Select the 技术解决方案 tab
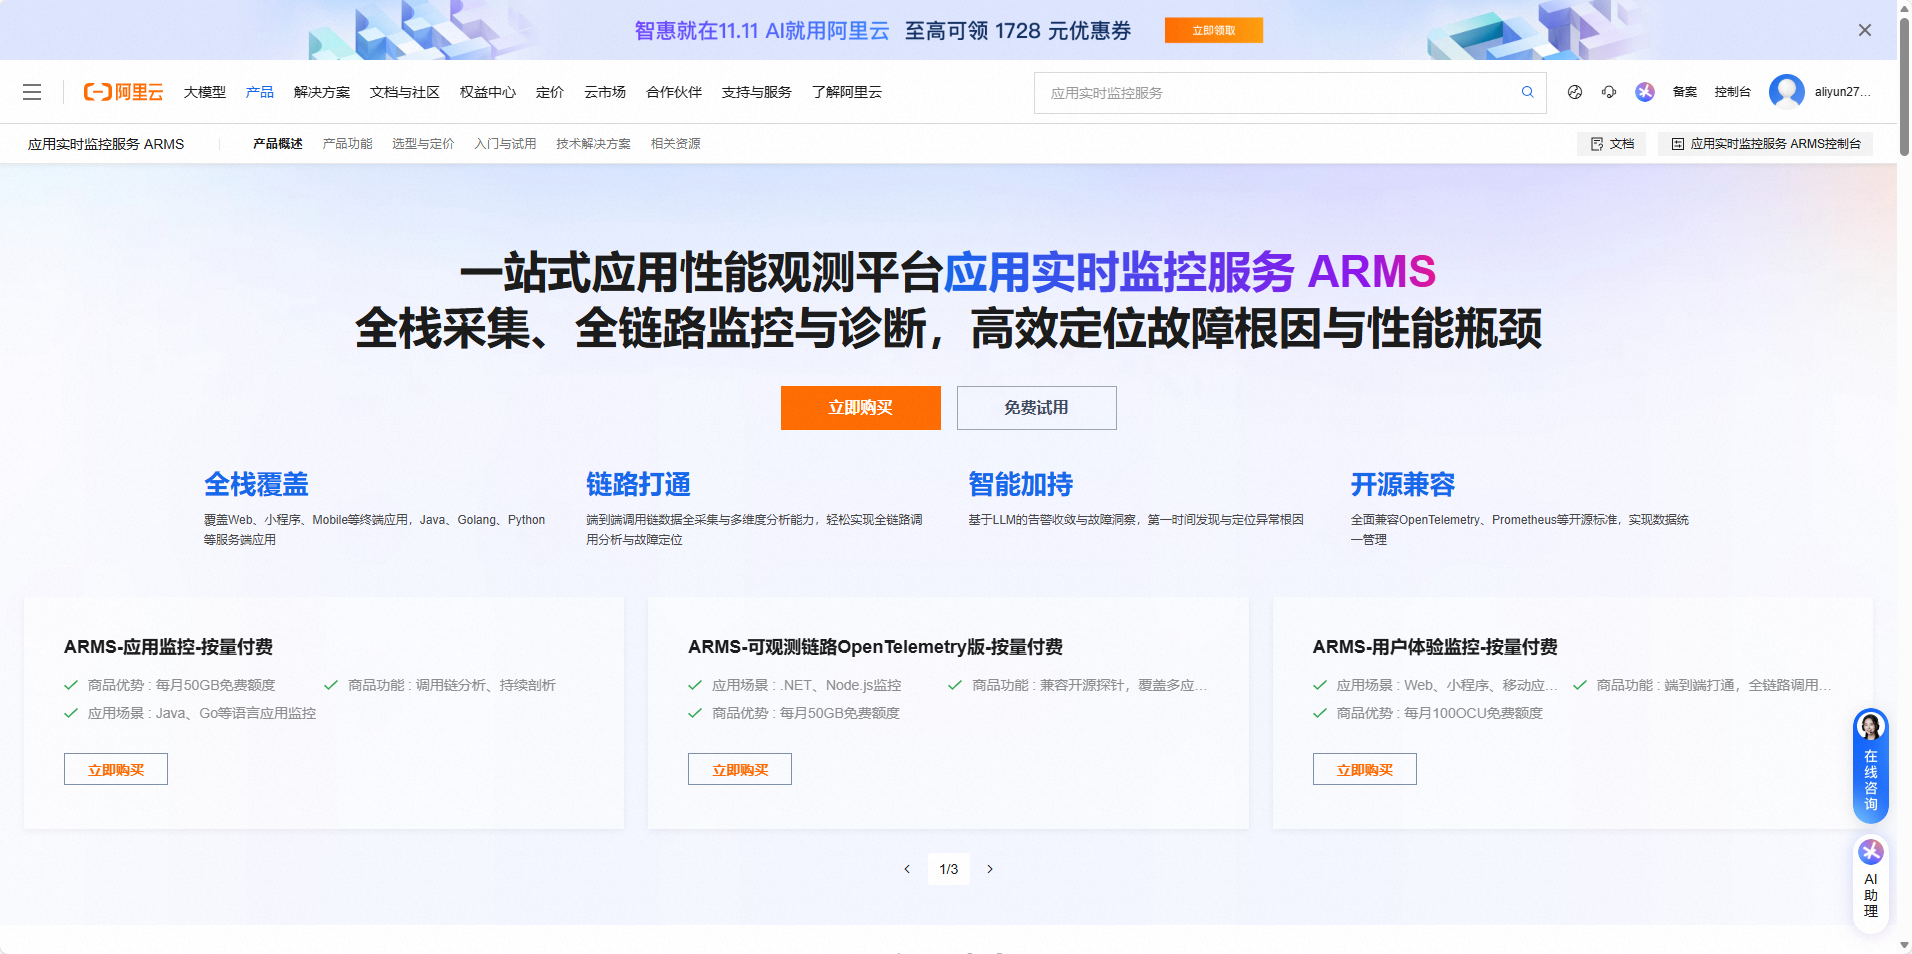Image resolution: width=1912 pixels, height=954 pixels. (594, 144)
